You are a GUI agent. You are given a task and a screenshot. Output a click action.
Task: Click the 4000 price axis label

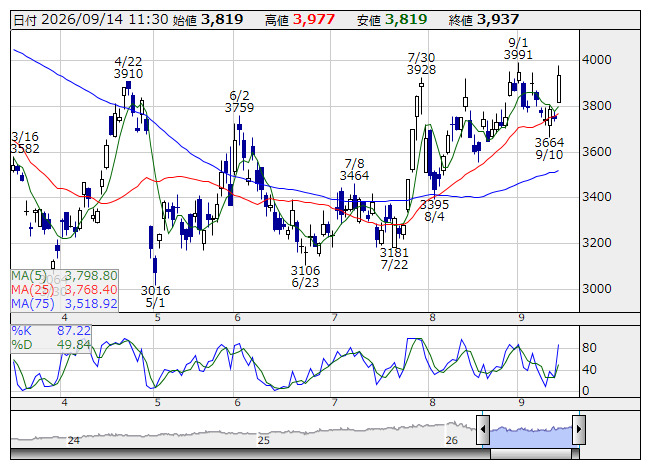597,60
